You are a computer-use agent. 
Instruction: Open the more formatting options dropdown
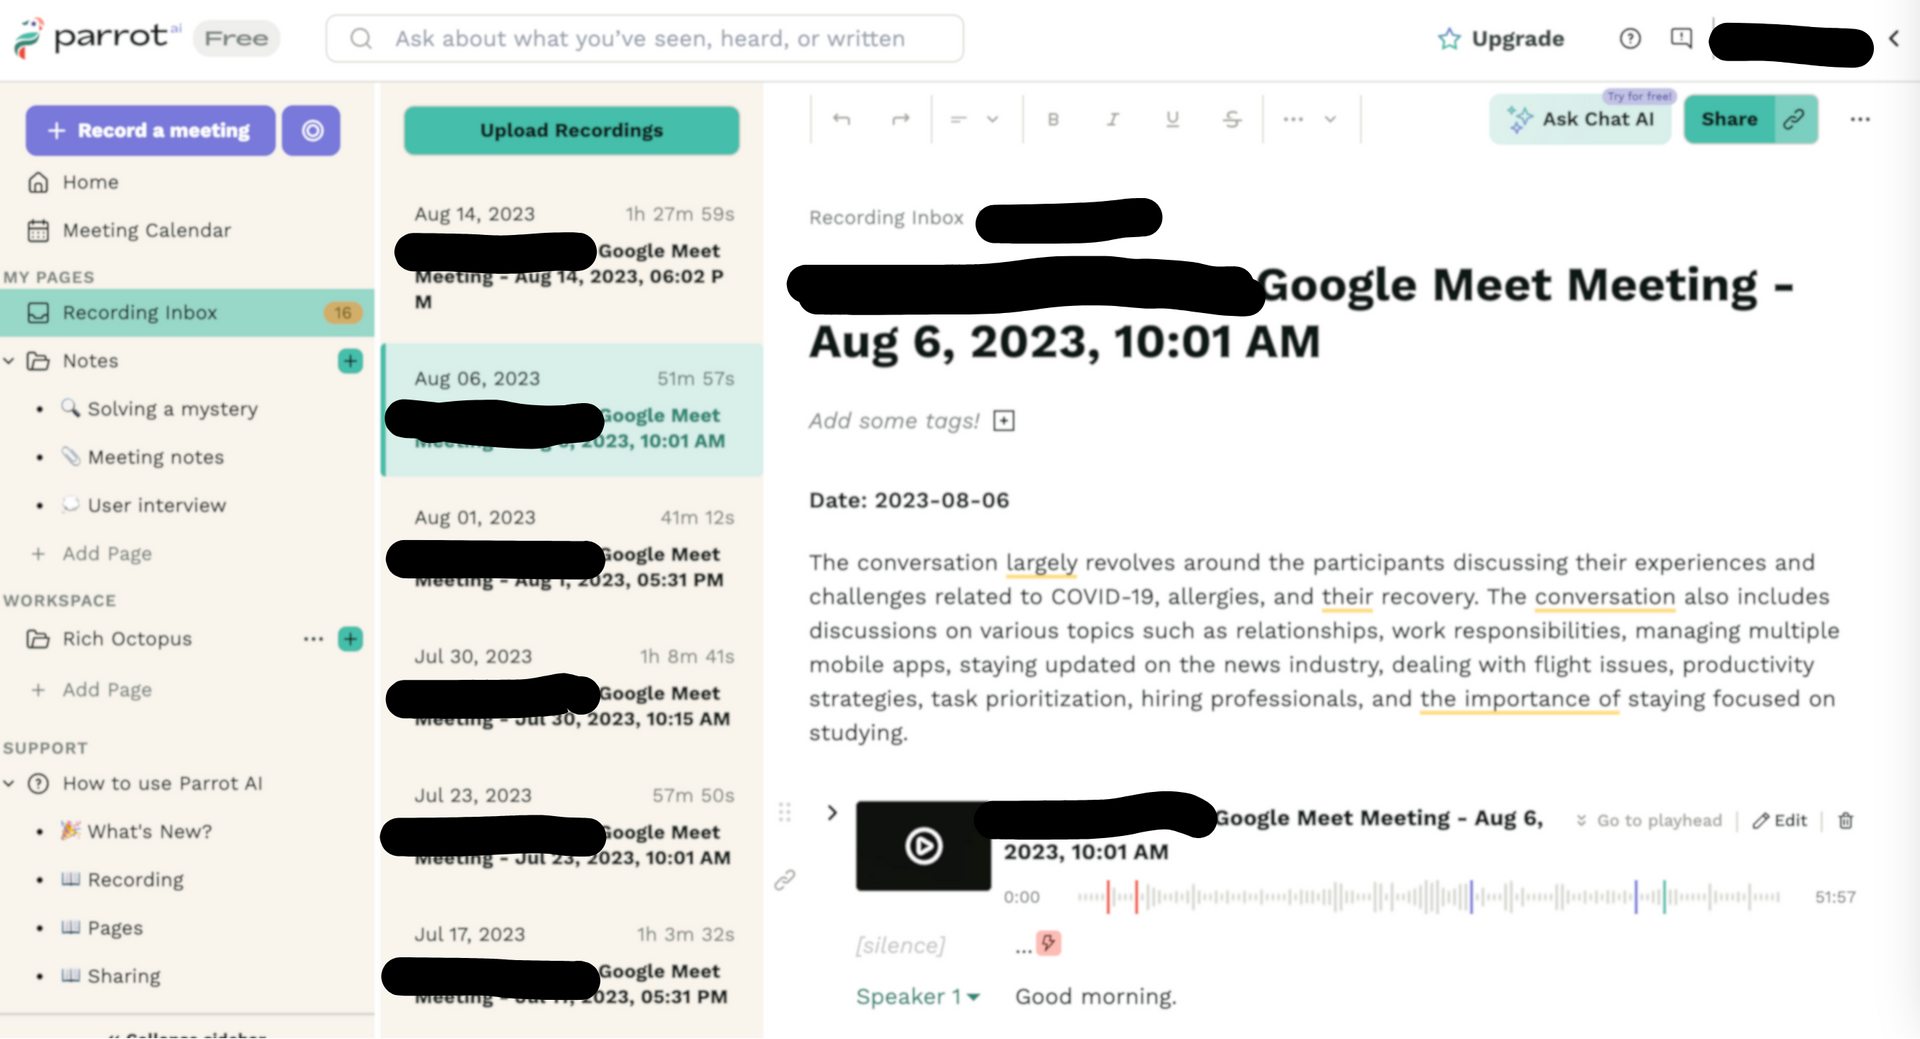coord(1310,119)
